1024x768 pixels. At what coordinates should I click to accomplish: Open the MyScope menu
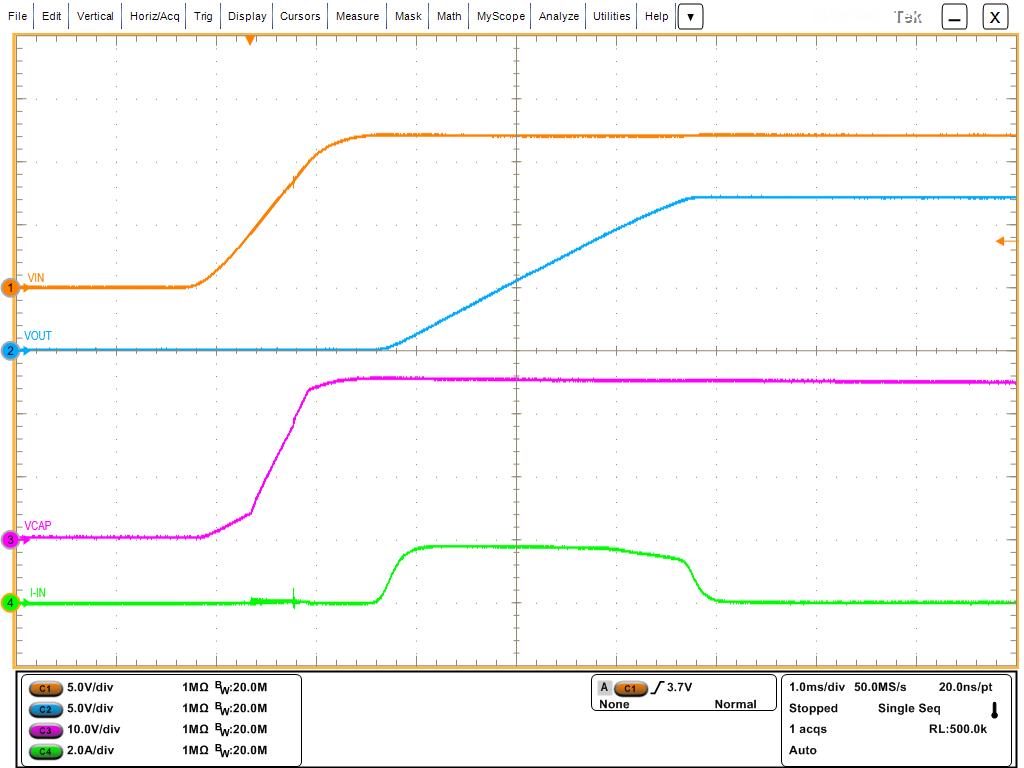(x=500, y=17)
